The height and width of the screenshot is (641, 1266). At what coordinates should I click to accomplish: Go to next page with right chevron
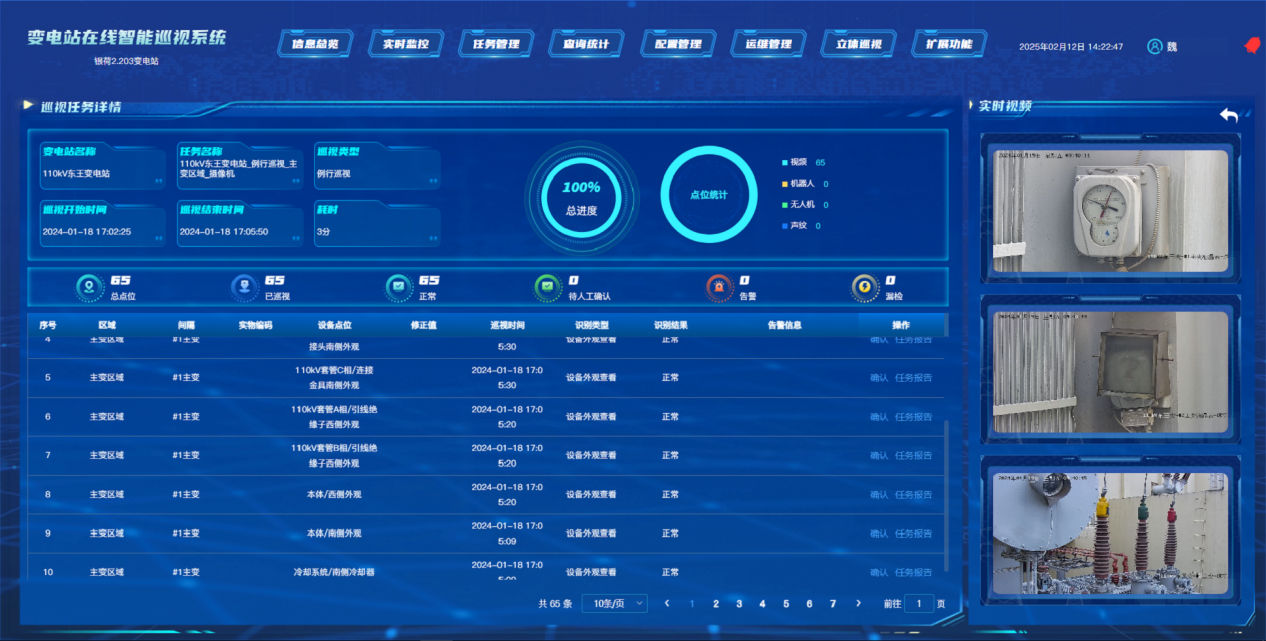(858, 604)
